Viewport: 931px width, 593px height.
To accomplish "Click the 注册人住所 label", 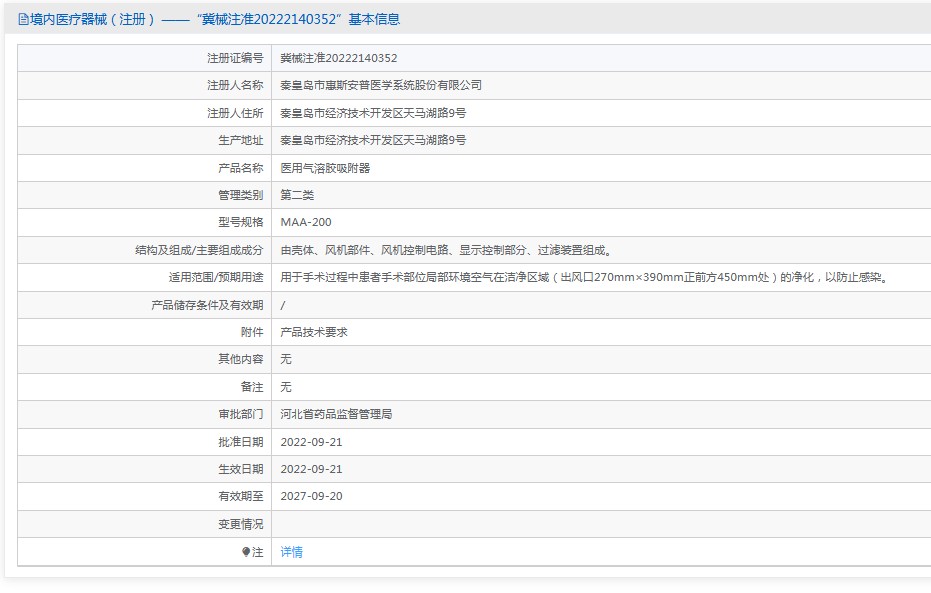I will (235, 113).
